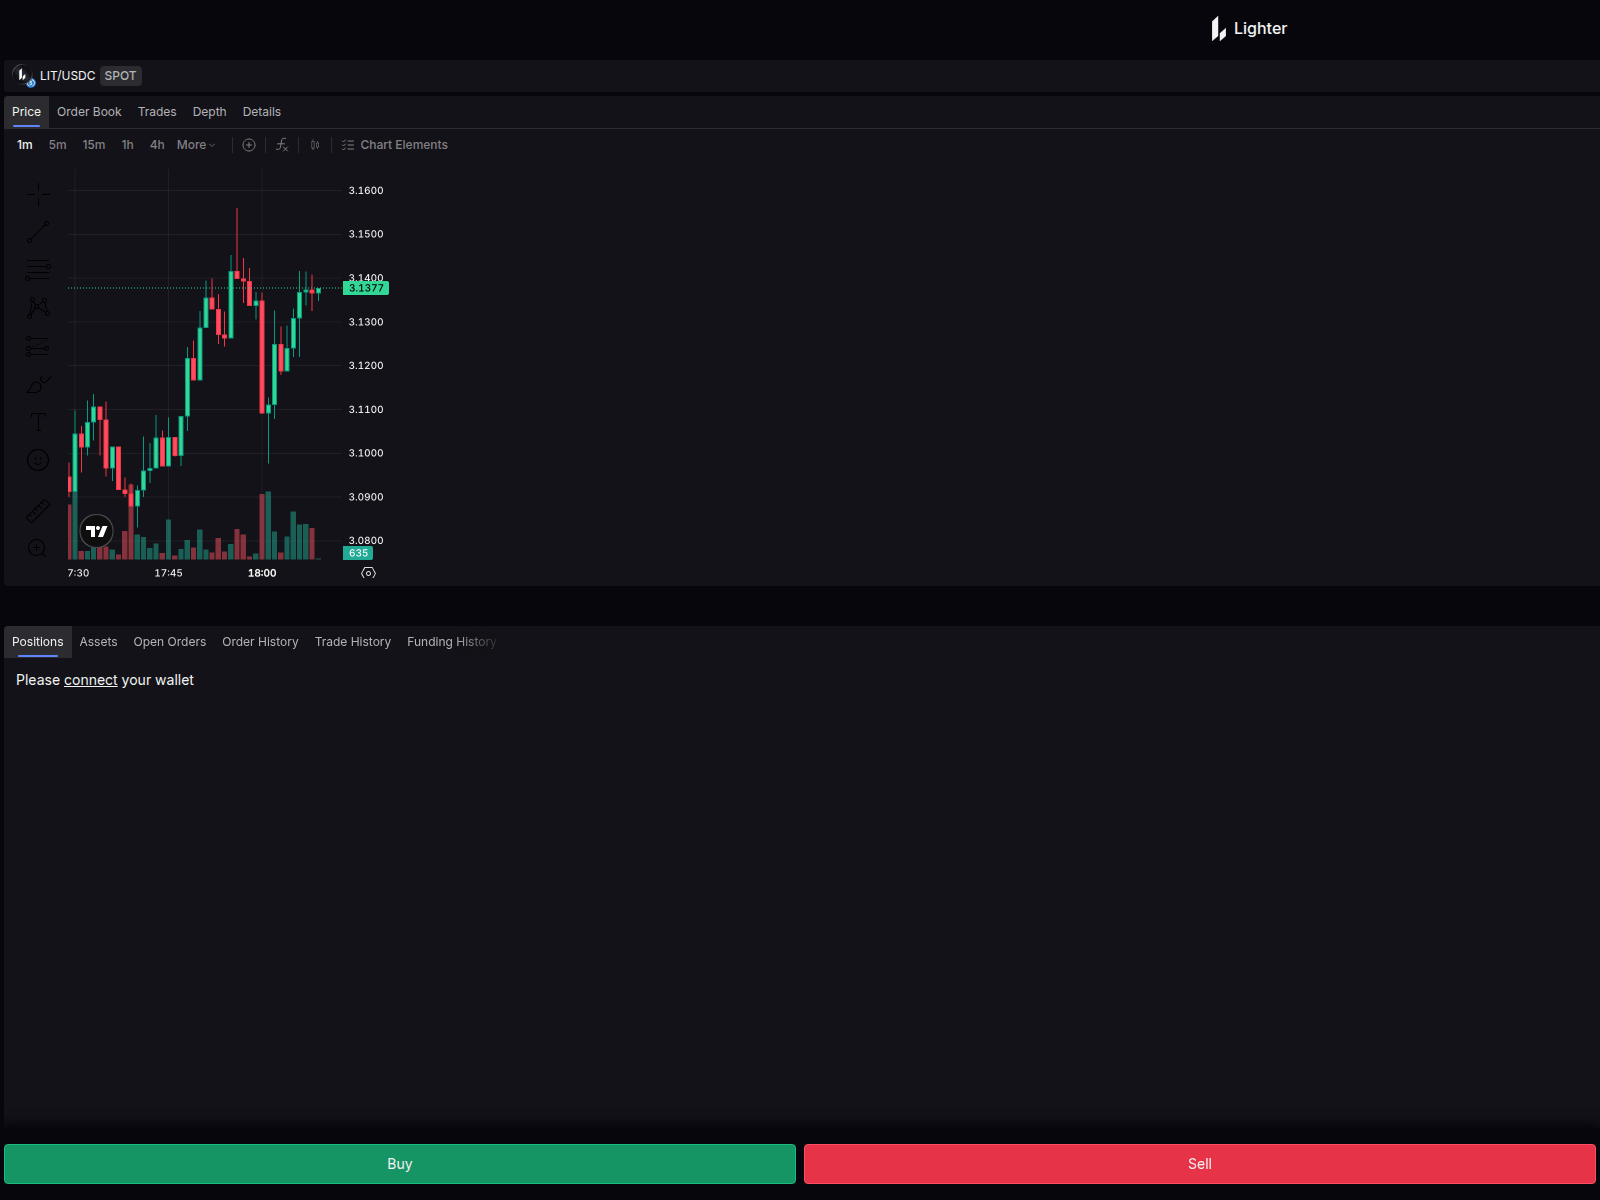This screenshot has height=1200, width=1600.
Task: Select the horizontal lines Fibonacci tool
Action: [38, 270]
